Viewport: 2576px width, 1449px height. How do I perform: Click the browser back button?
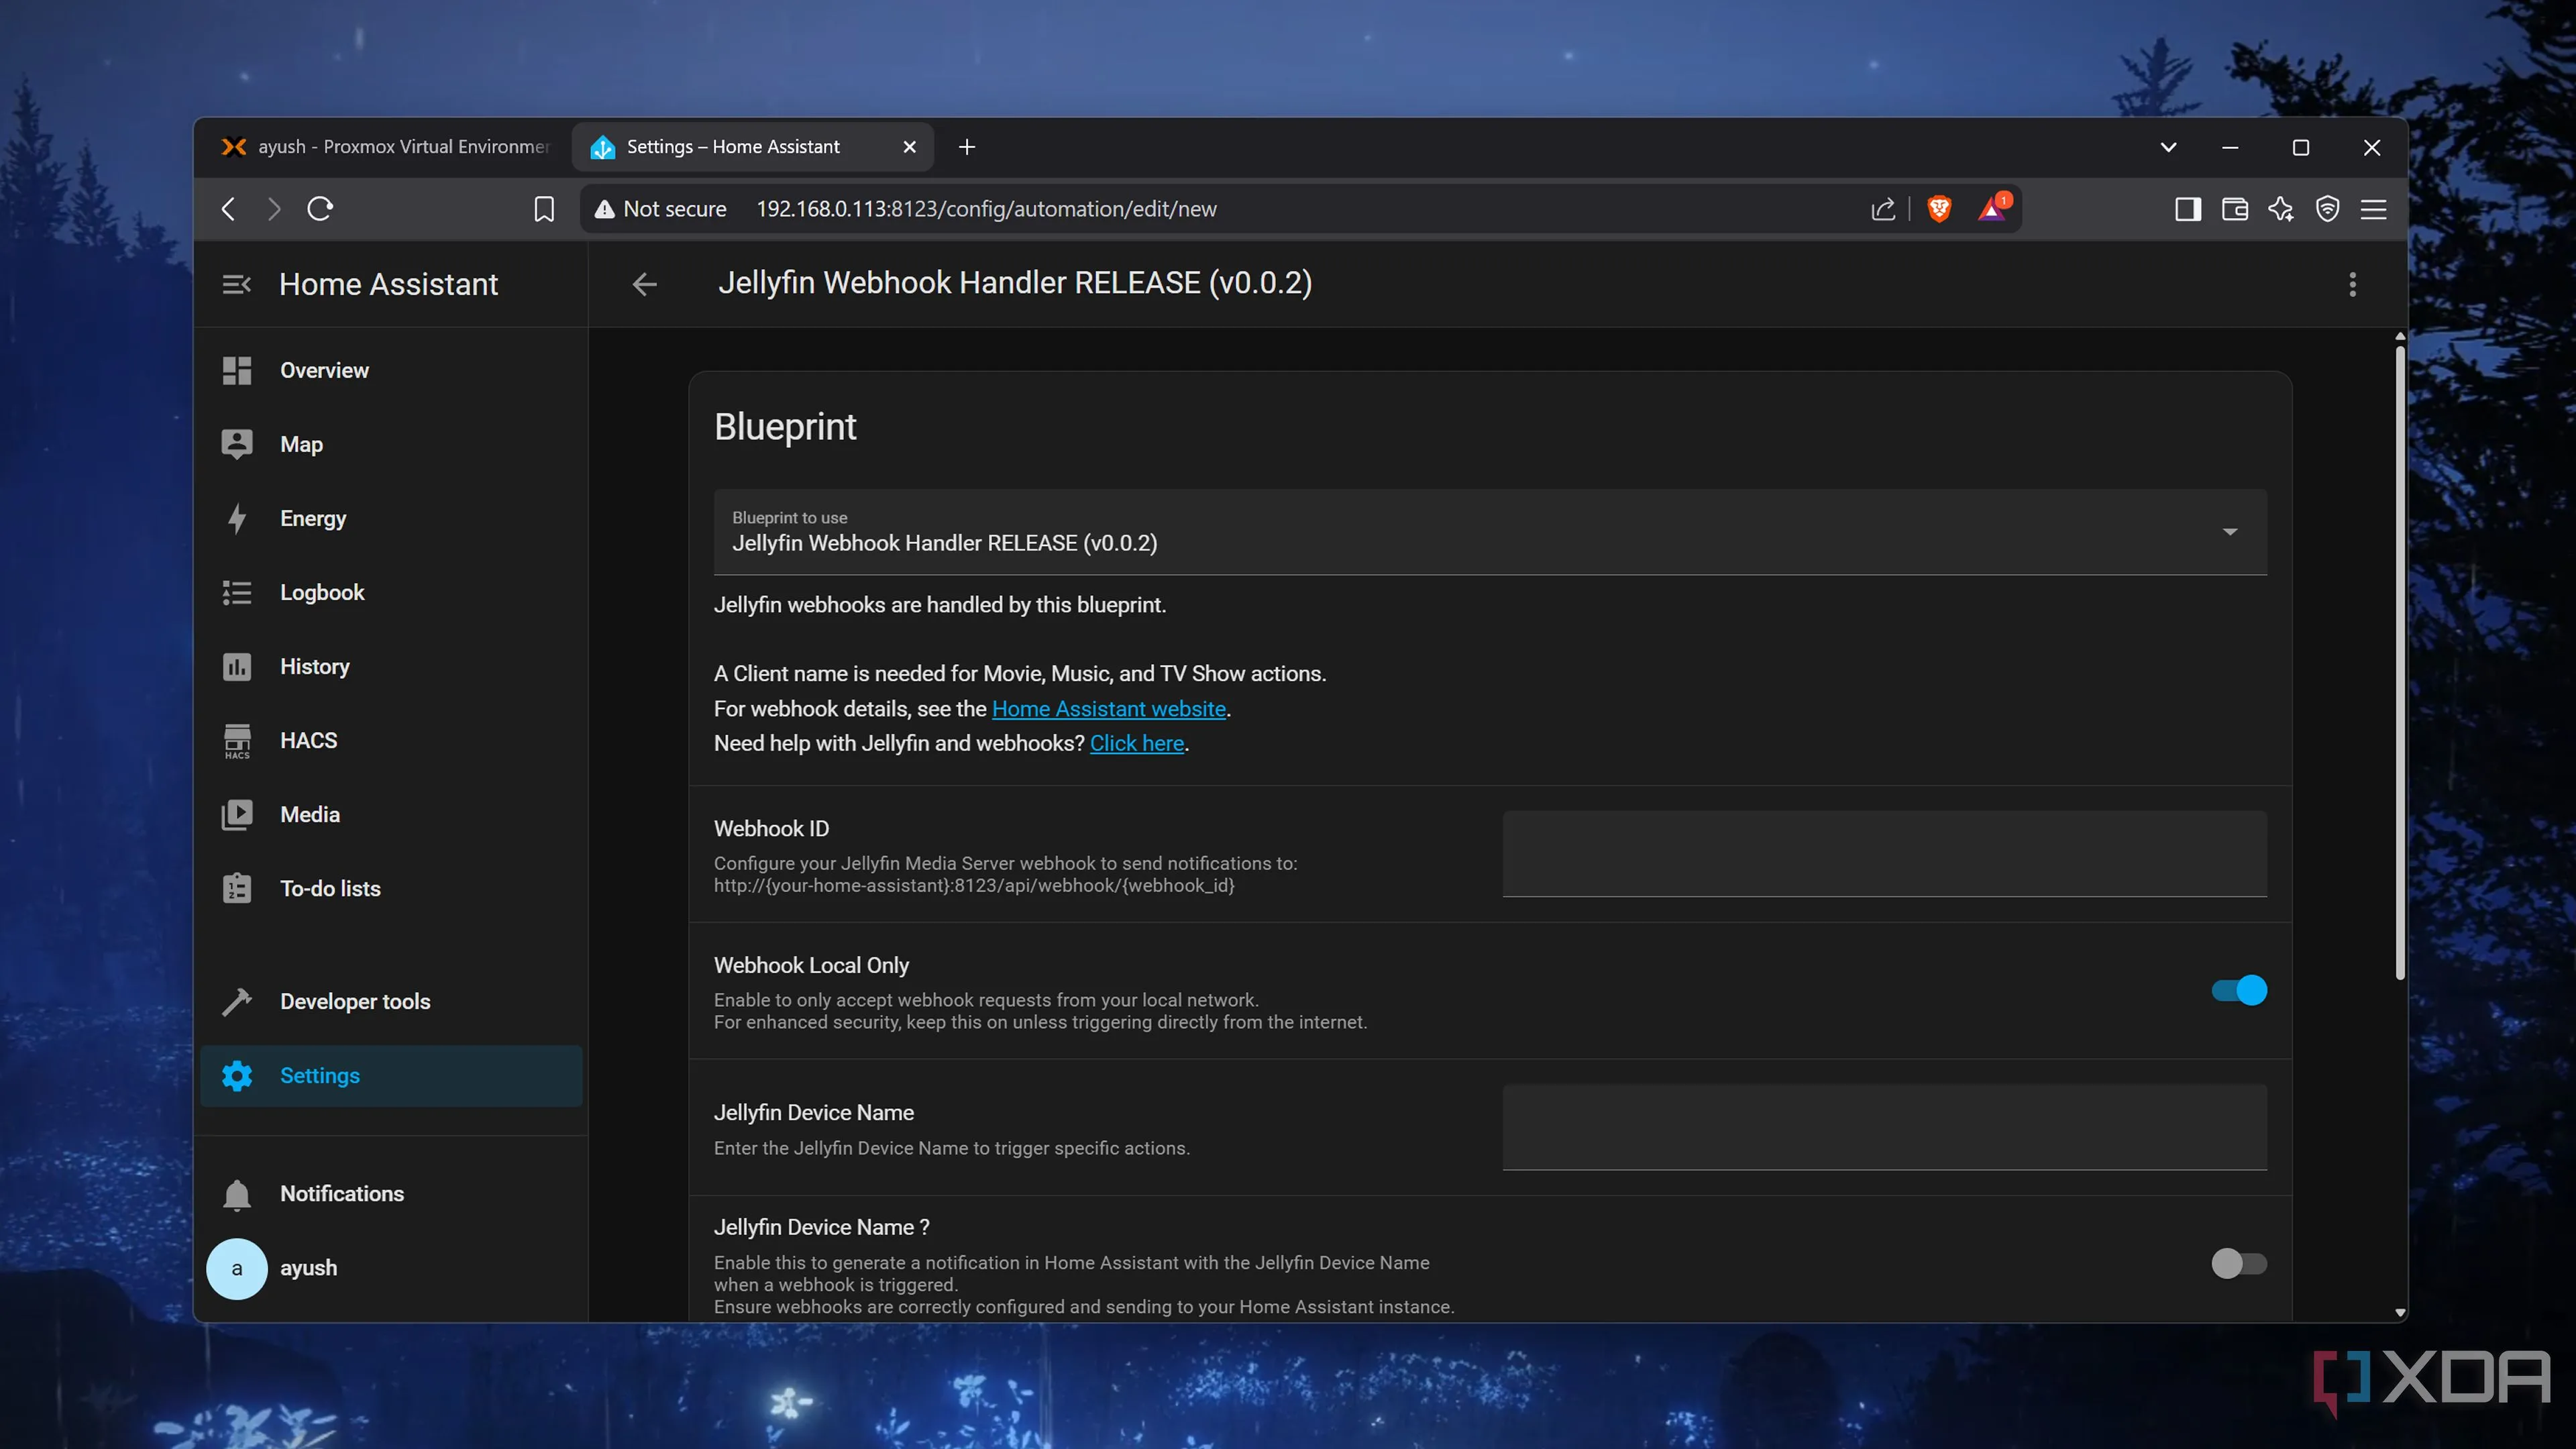pos(228,209)
